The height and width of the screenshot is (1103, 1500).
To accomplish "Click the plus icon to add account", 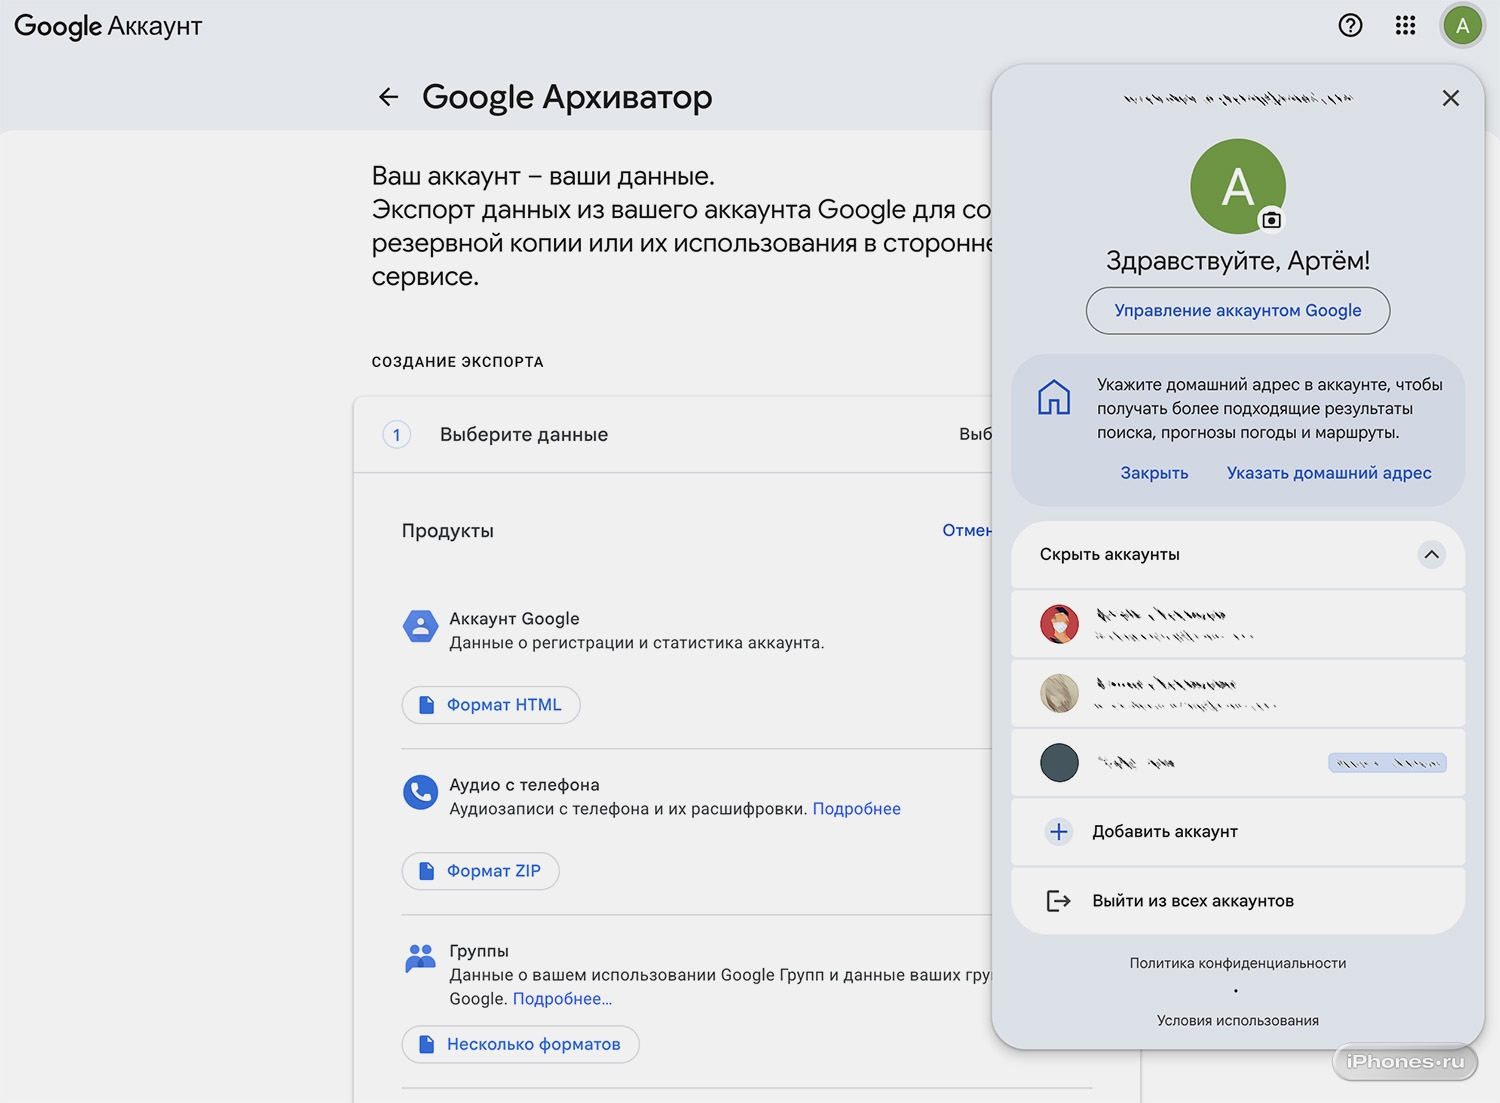I will point(1059,832).
